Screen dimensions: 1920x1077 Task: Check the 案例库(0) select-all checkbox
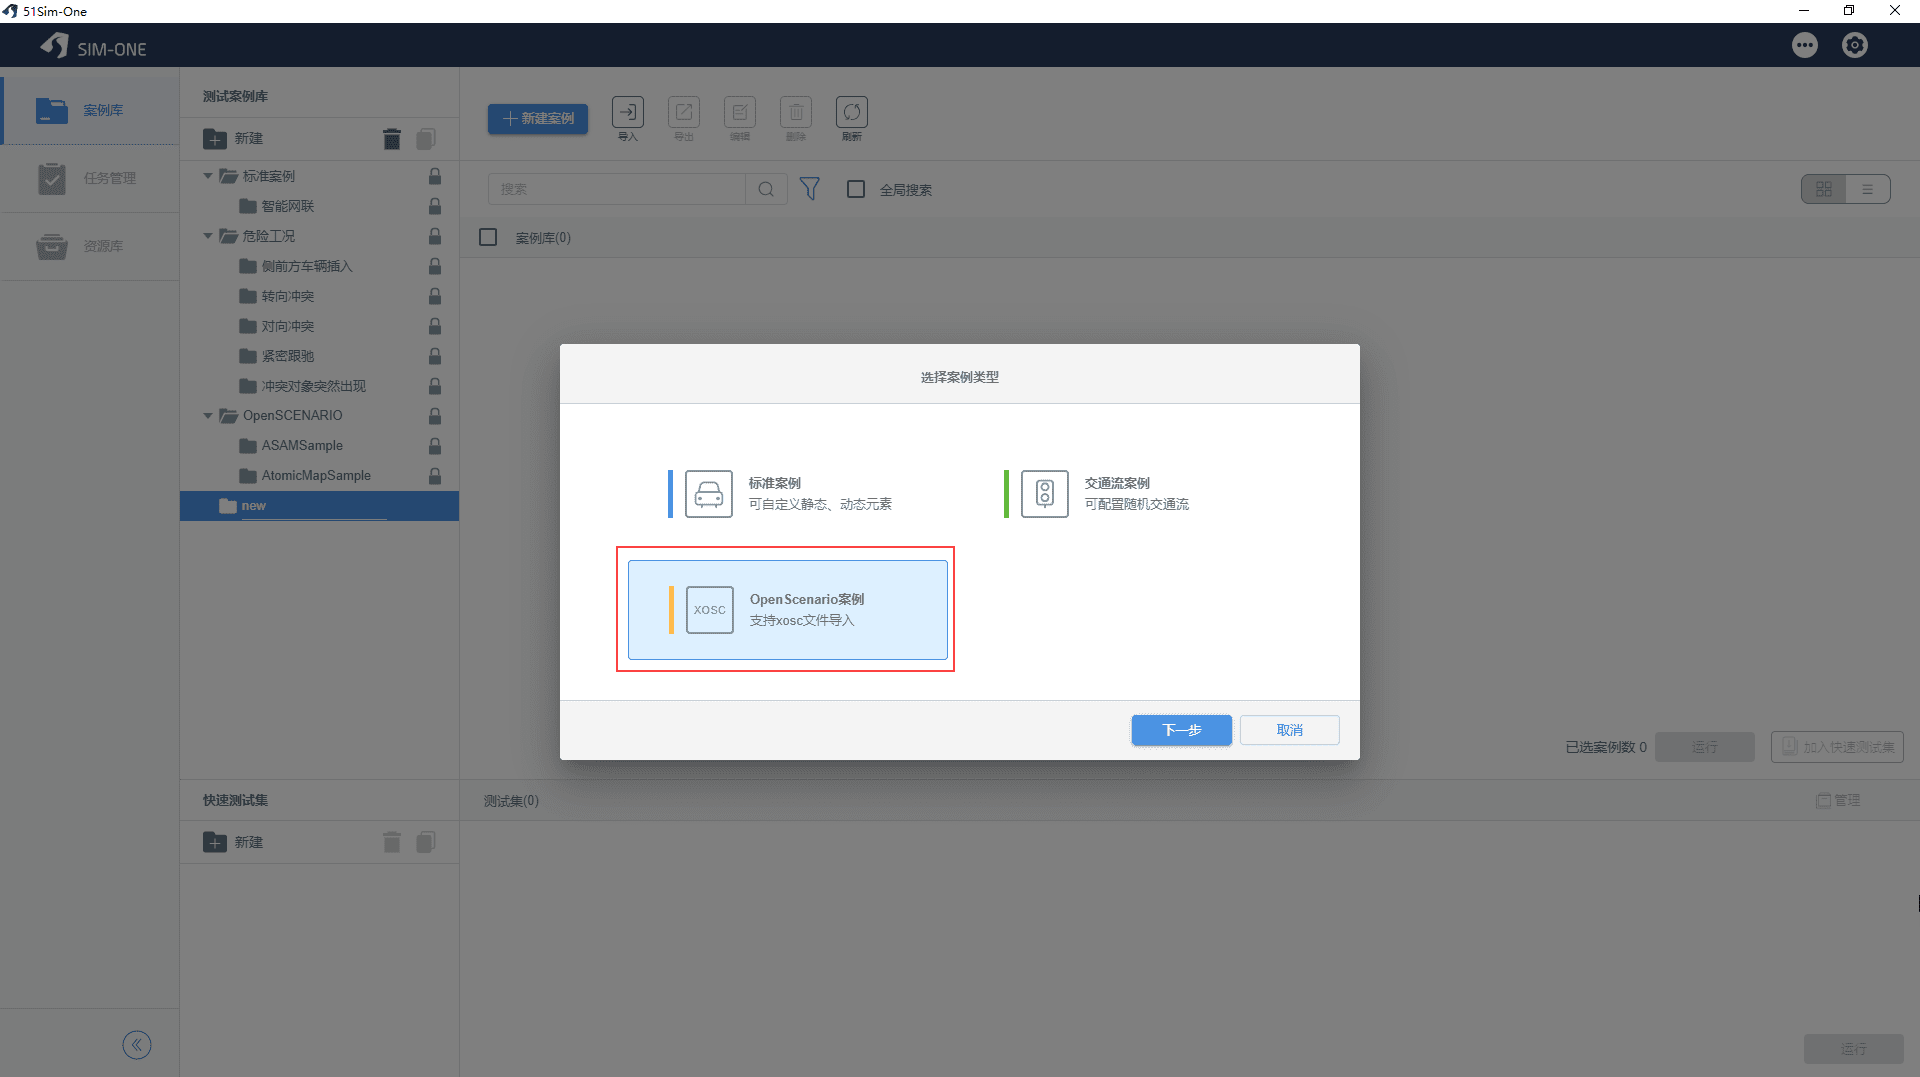(488, 237)
